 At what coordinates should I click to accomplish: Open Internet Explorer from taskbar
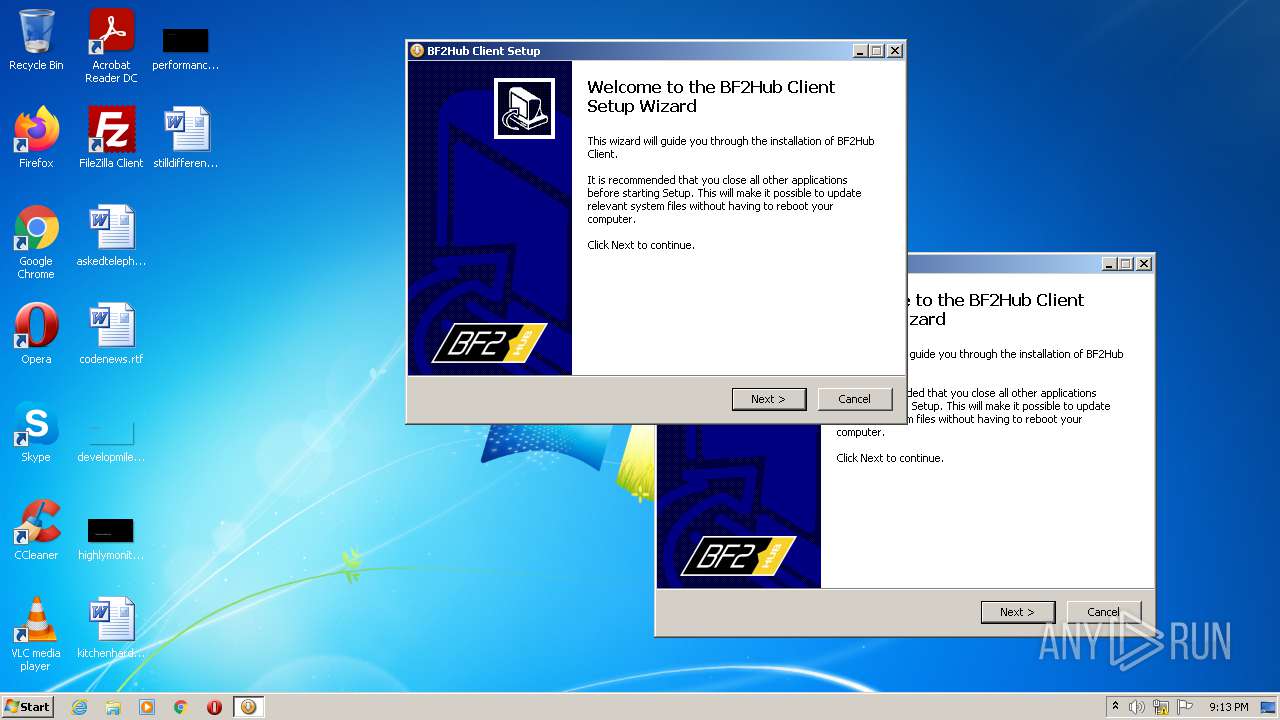(x=79, y=707)
